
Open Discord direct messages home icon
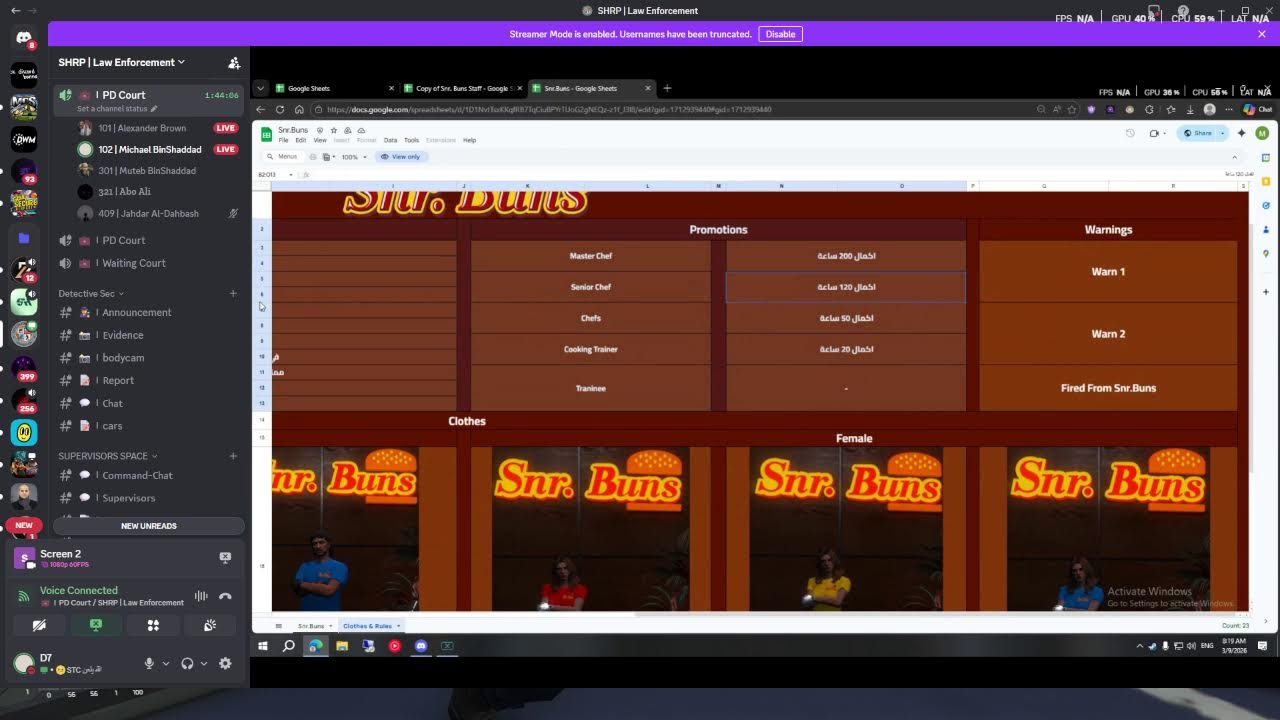(x=24, y=38)
